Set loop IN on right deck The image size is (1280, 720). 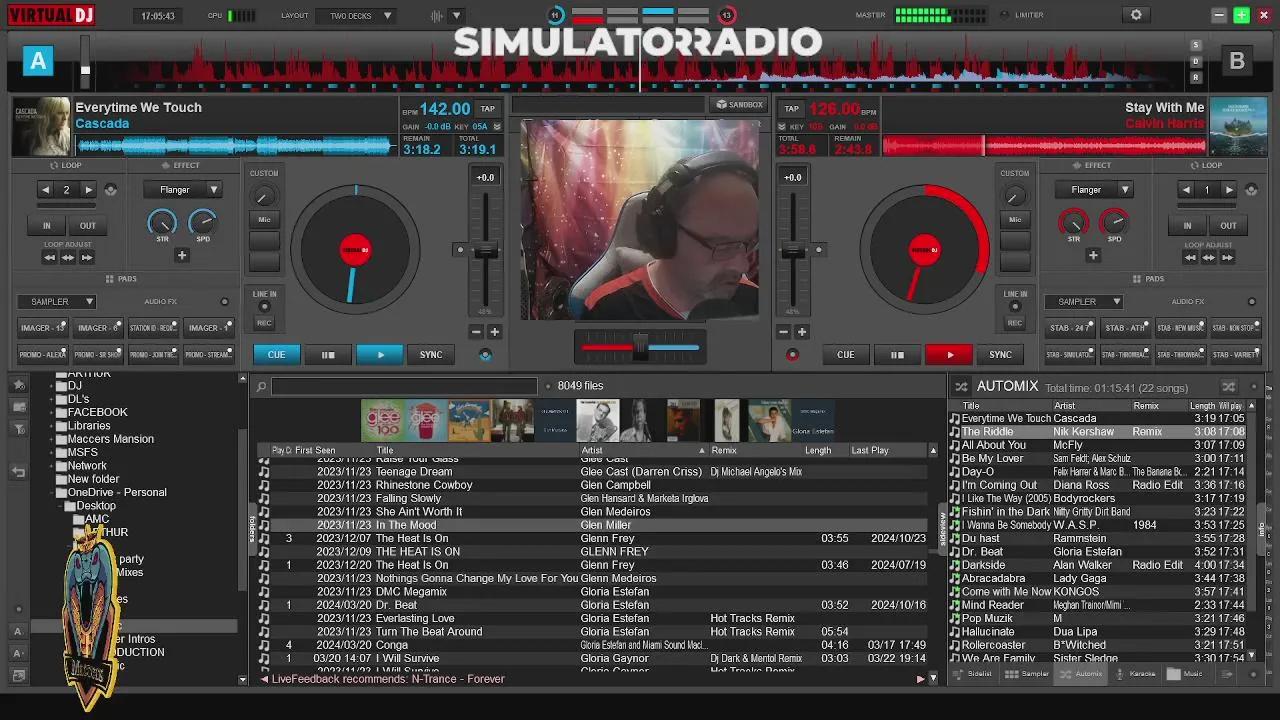pyautogui.click(x=1187, y=225)
